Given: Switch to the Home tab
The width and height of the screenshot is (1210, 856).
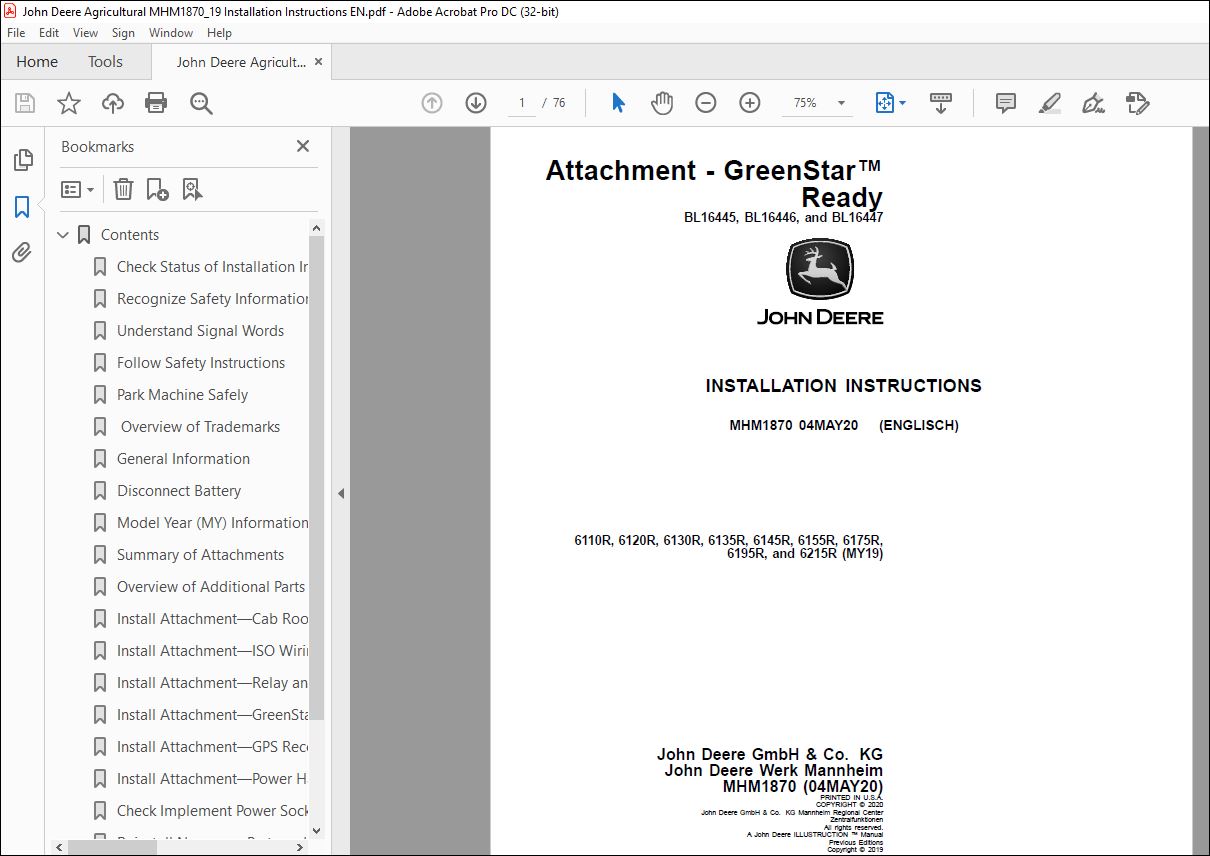Looking at the screenshot, I should (37, 62).
